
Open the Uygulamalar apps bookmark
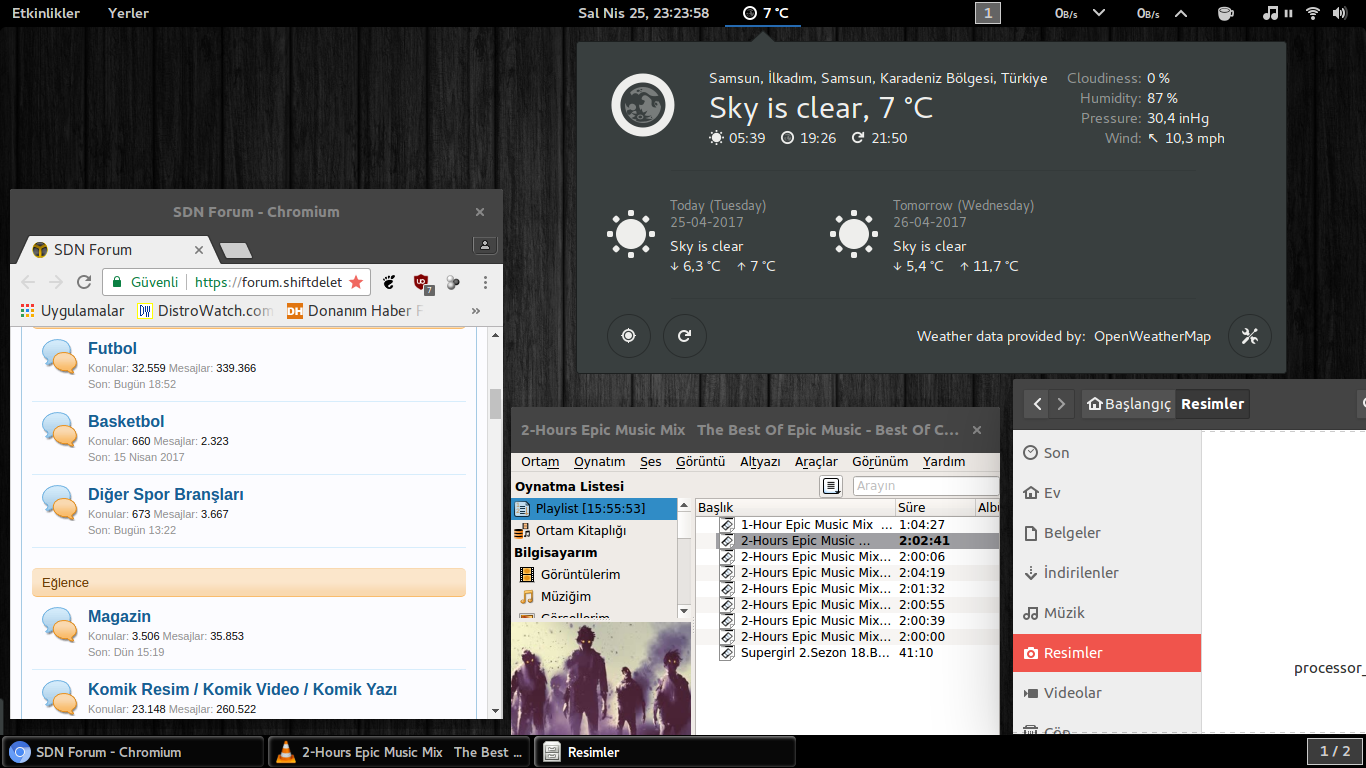[x=72, y=311]
